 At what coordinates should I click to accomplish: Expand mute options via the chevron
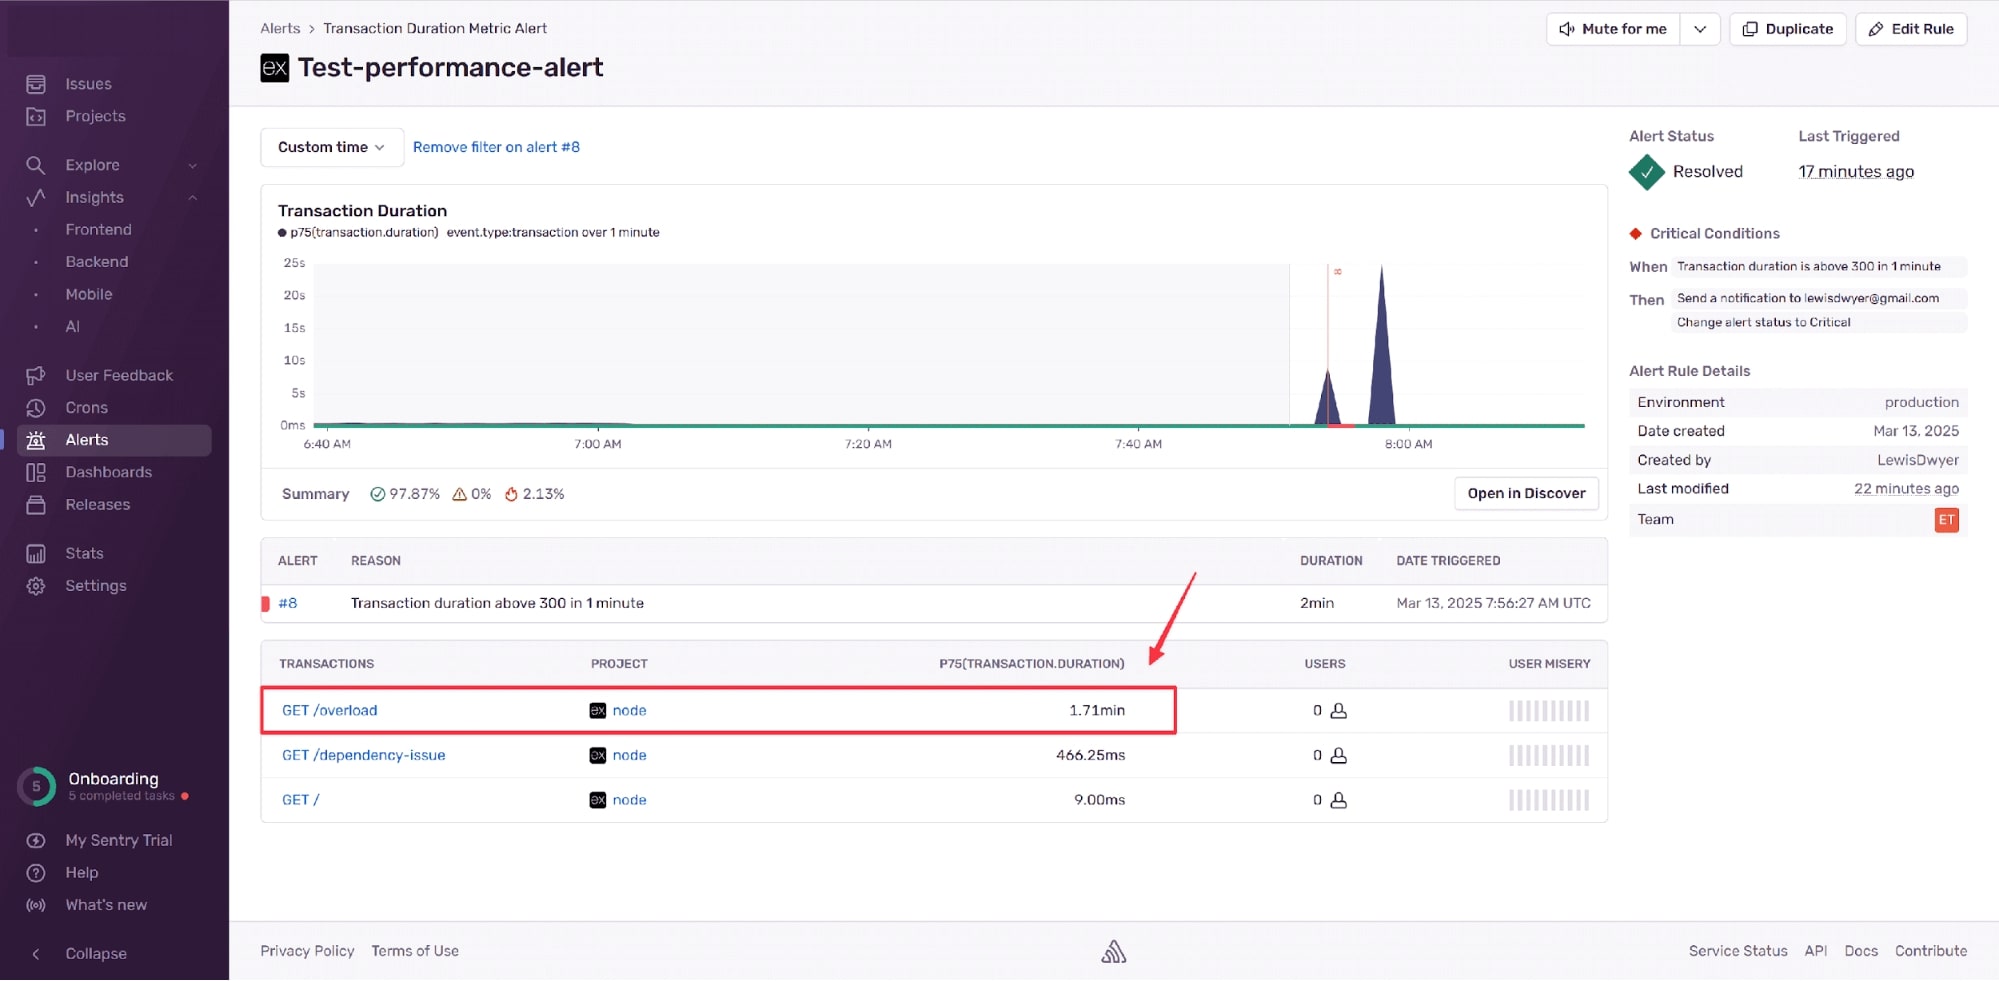pos(1699,28)
